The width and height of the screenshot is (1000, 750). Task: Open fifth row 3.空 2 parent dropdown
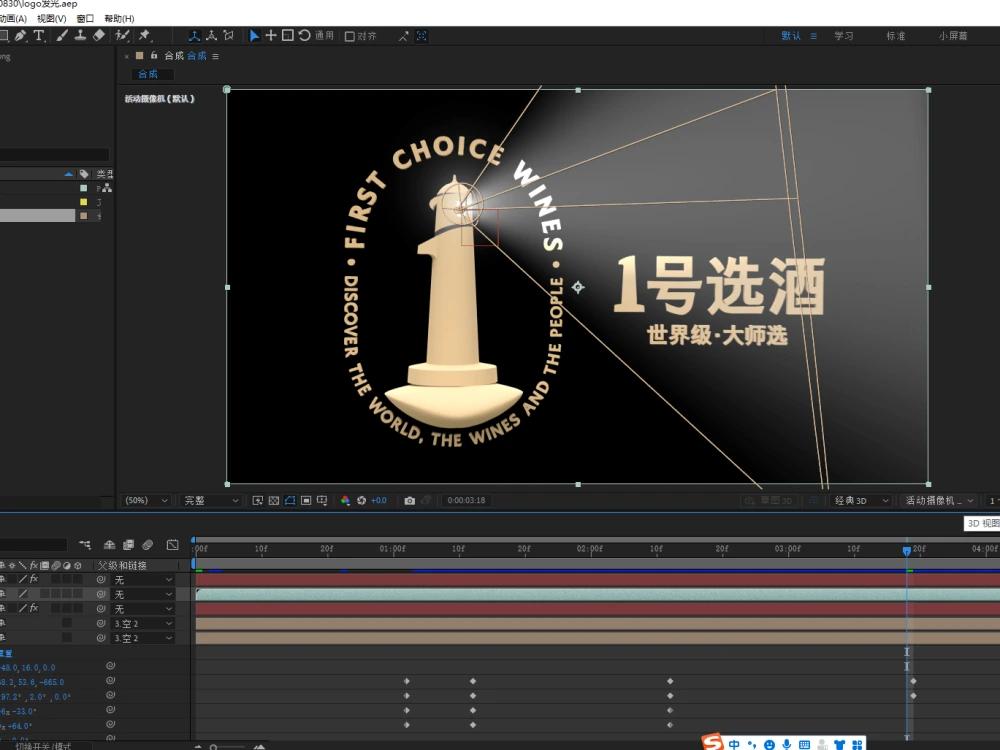click(x=143, y=638)
